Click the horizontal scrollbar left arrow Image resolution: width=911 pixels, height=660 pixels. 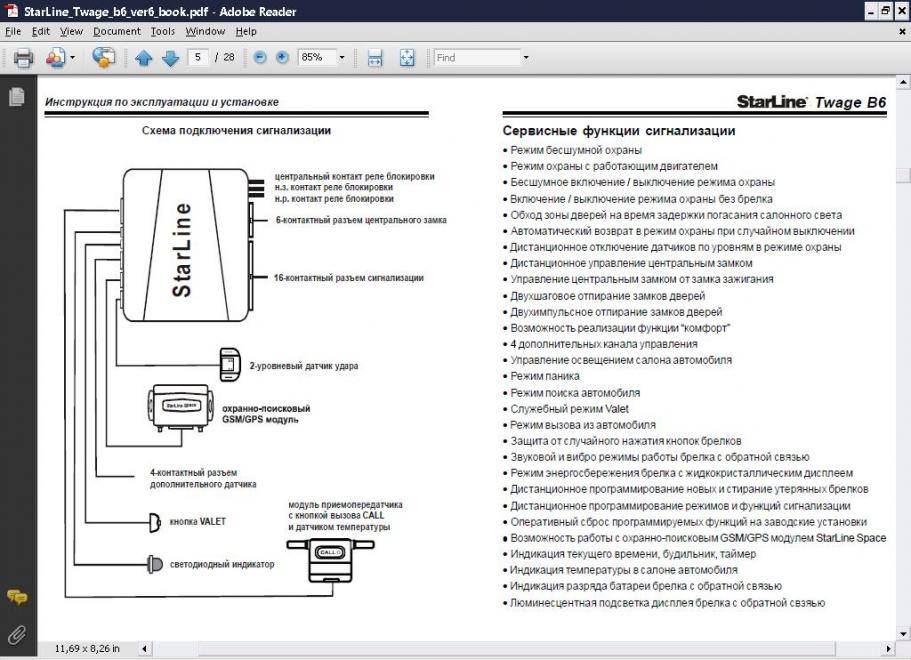tap(144, 648)
